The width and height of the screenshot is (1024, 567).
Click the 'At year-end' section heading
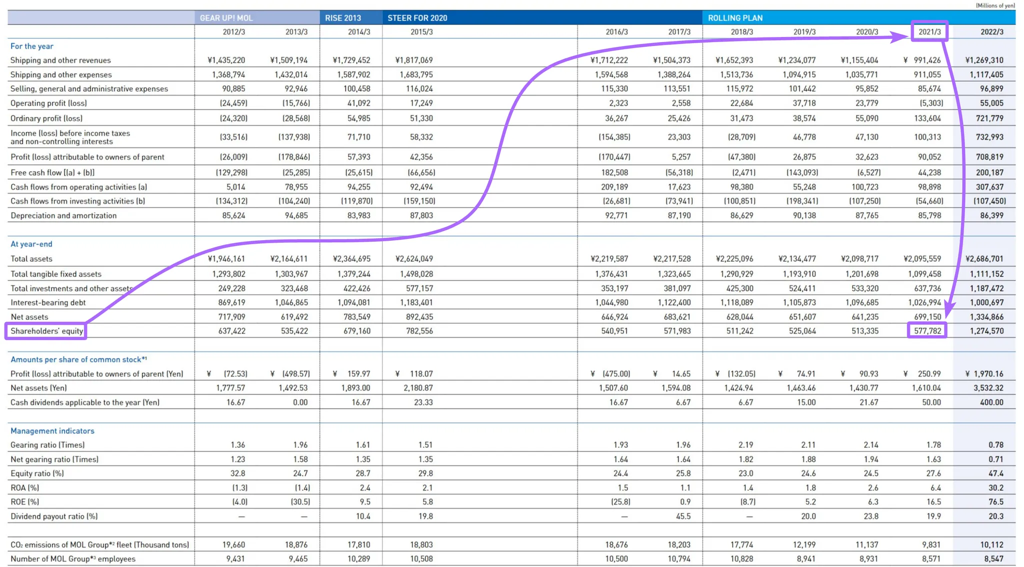click(x=31, y=244)
